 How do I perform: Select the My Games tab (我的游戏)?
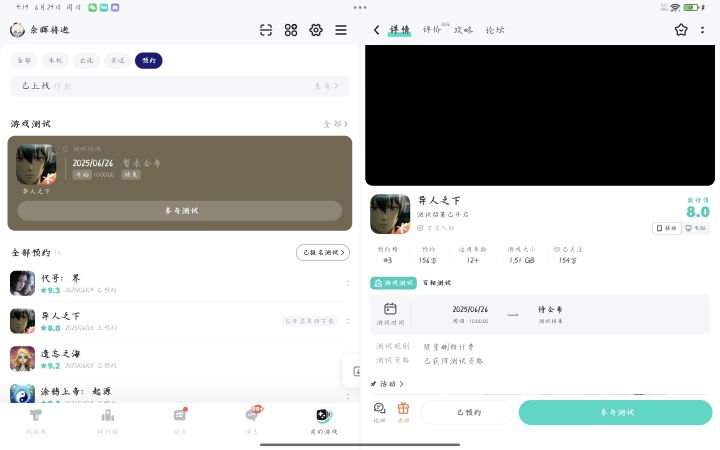coord(324,422)
